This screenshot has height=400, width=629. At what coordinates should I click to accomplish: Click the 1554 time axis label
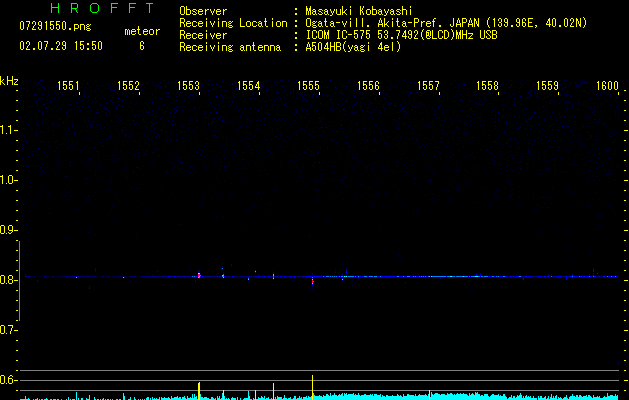coord(248,86)
